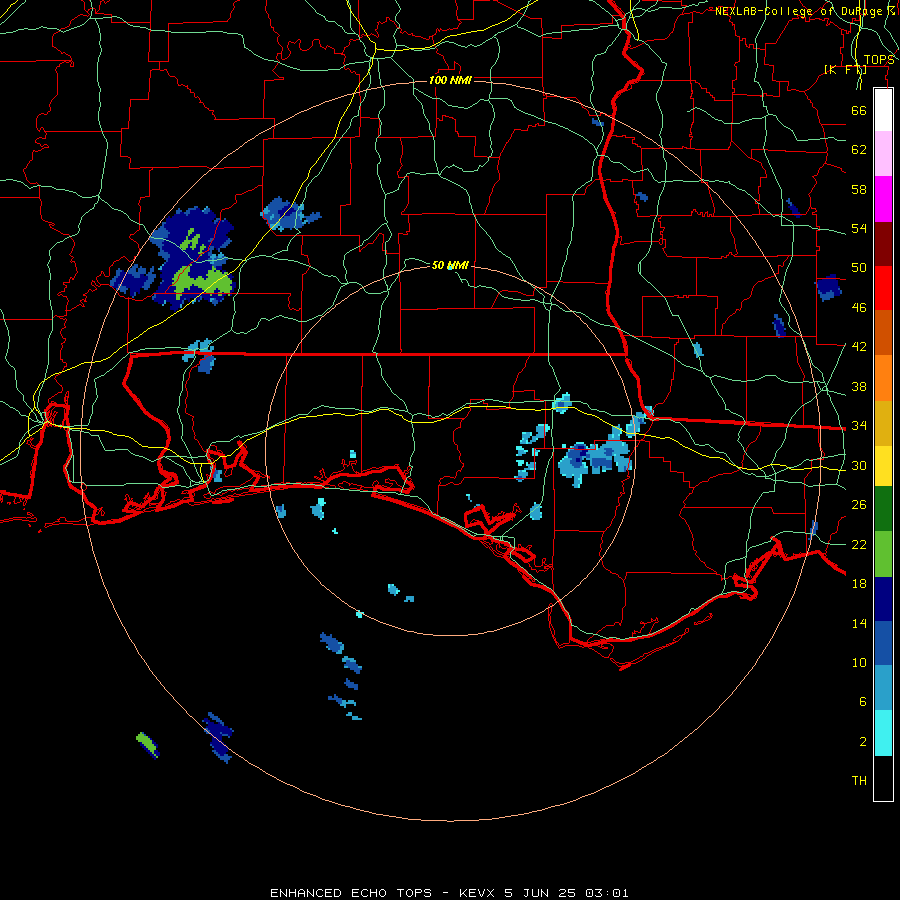Click the "38" legend value
Viewport: 900px width, 900px height.
[x=859, y=386]
